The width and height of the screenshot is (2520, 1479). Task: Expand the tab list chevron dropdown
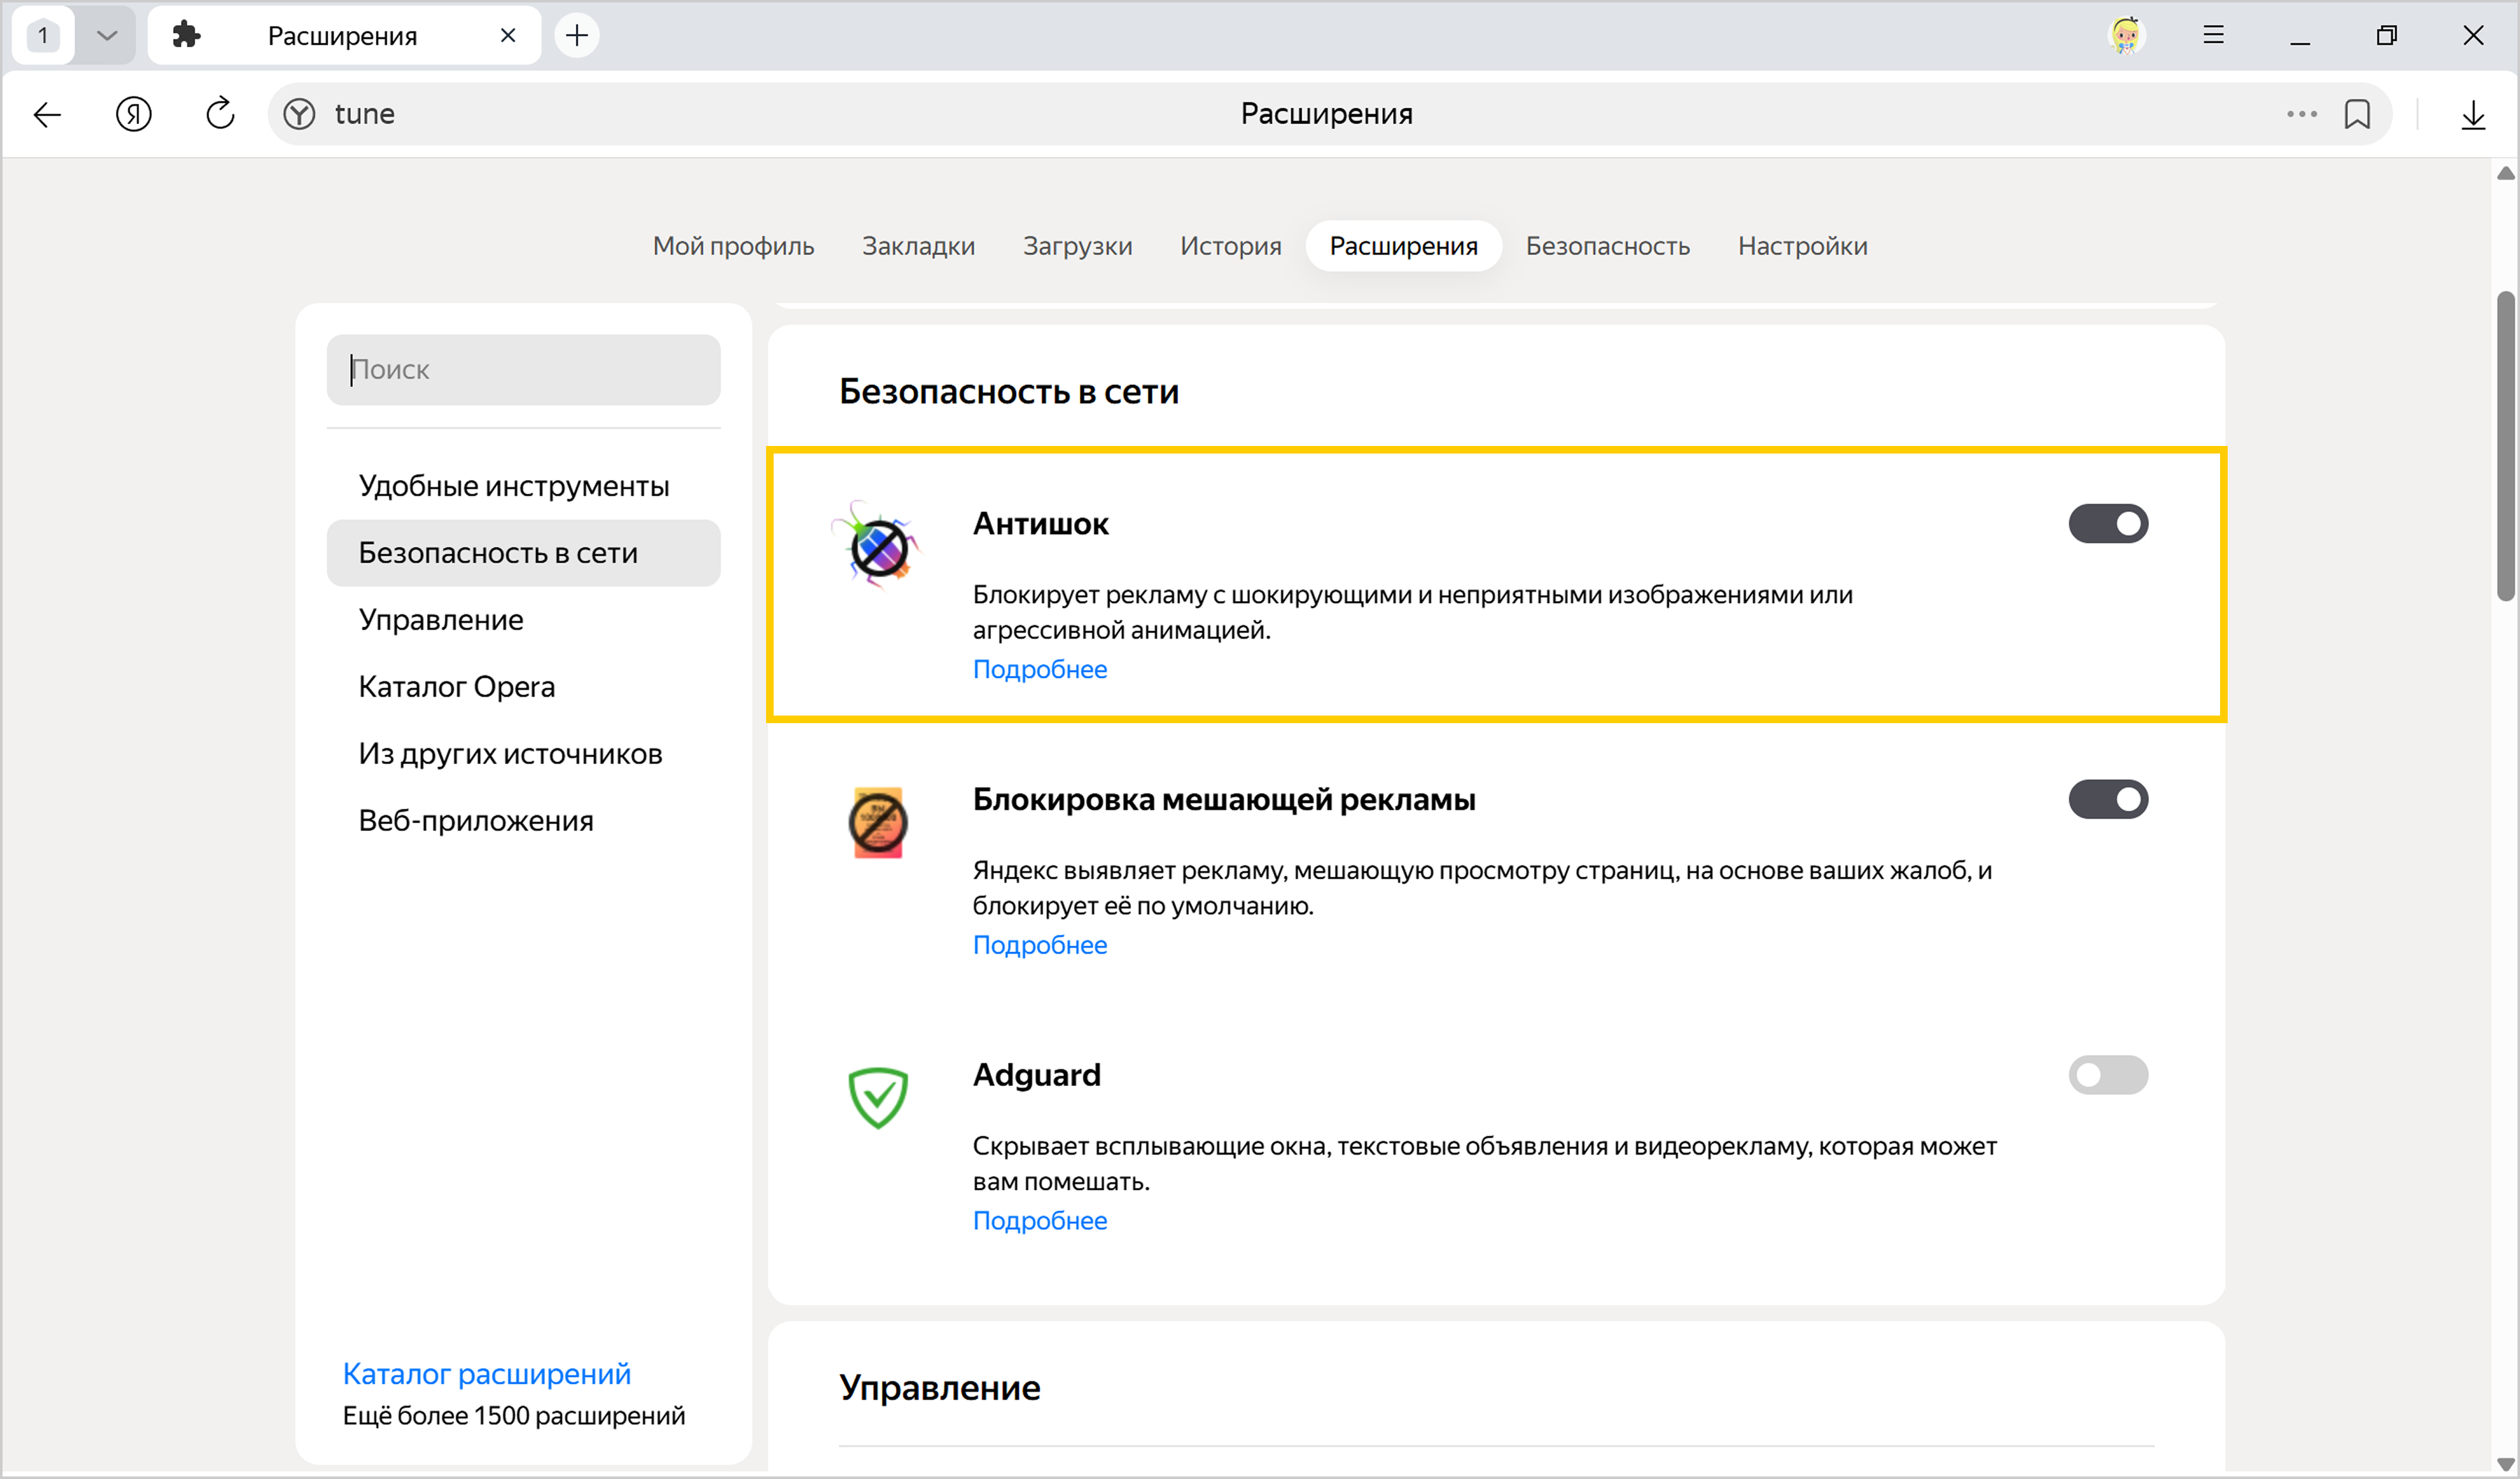(x=107, y=35)
